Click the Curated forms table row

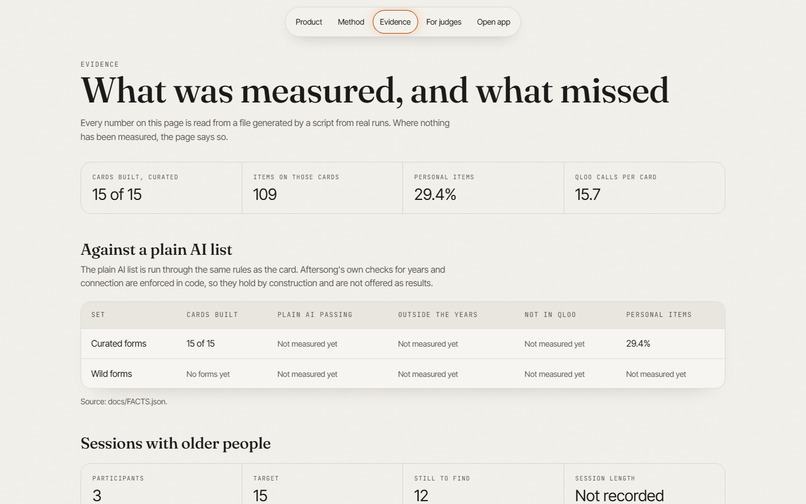click(403, 344)
